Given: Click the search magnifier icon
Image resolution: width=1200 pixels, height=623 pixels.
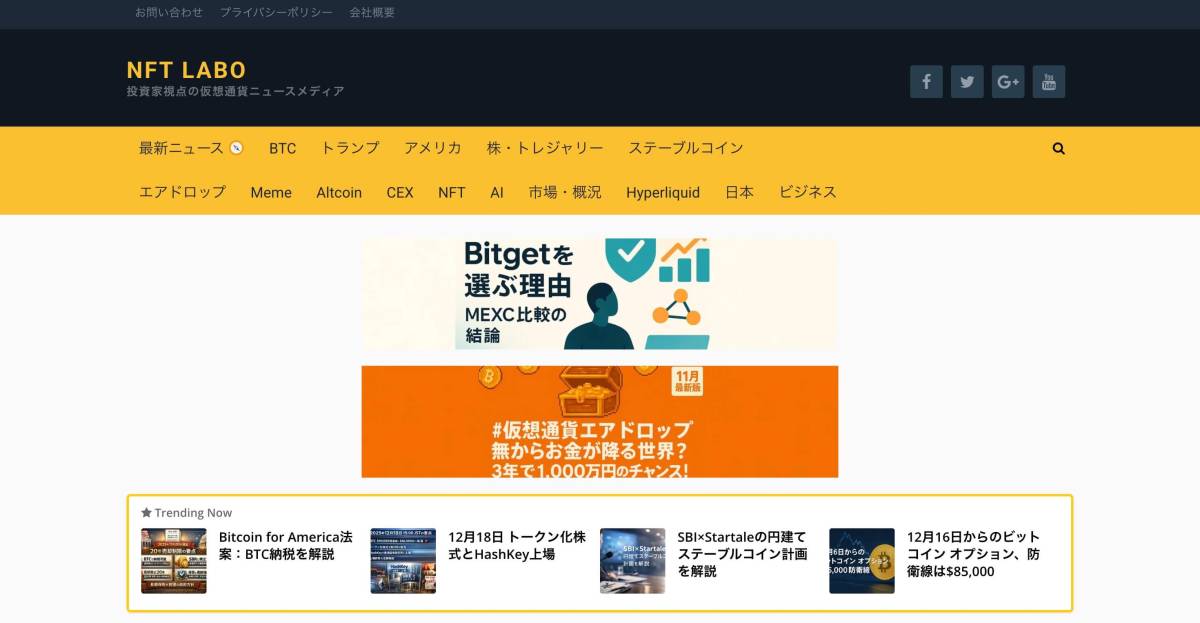Looking at the screenshot, I should [1059, 148].
